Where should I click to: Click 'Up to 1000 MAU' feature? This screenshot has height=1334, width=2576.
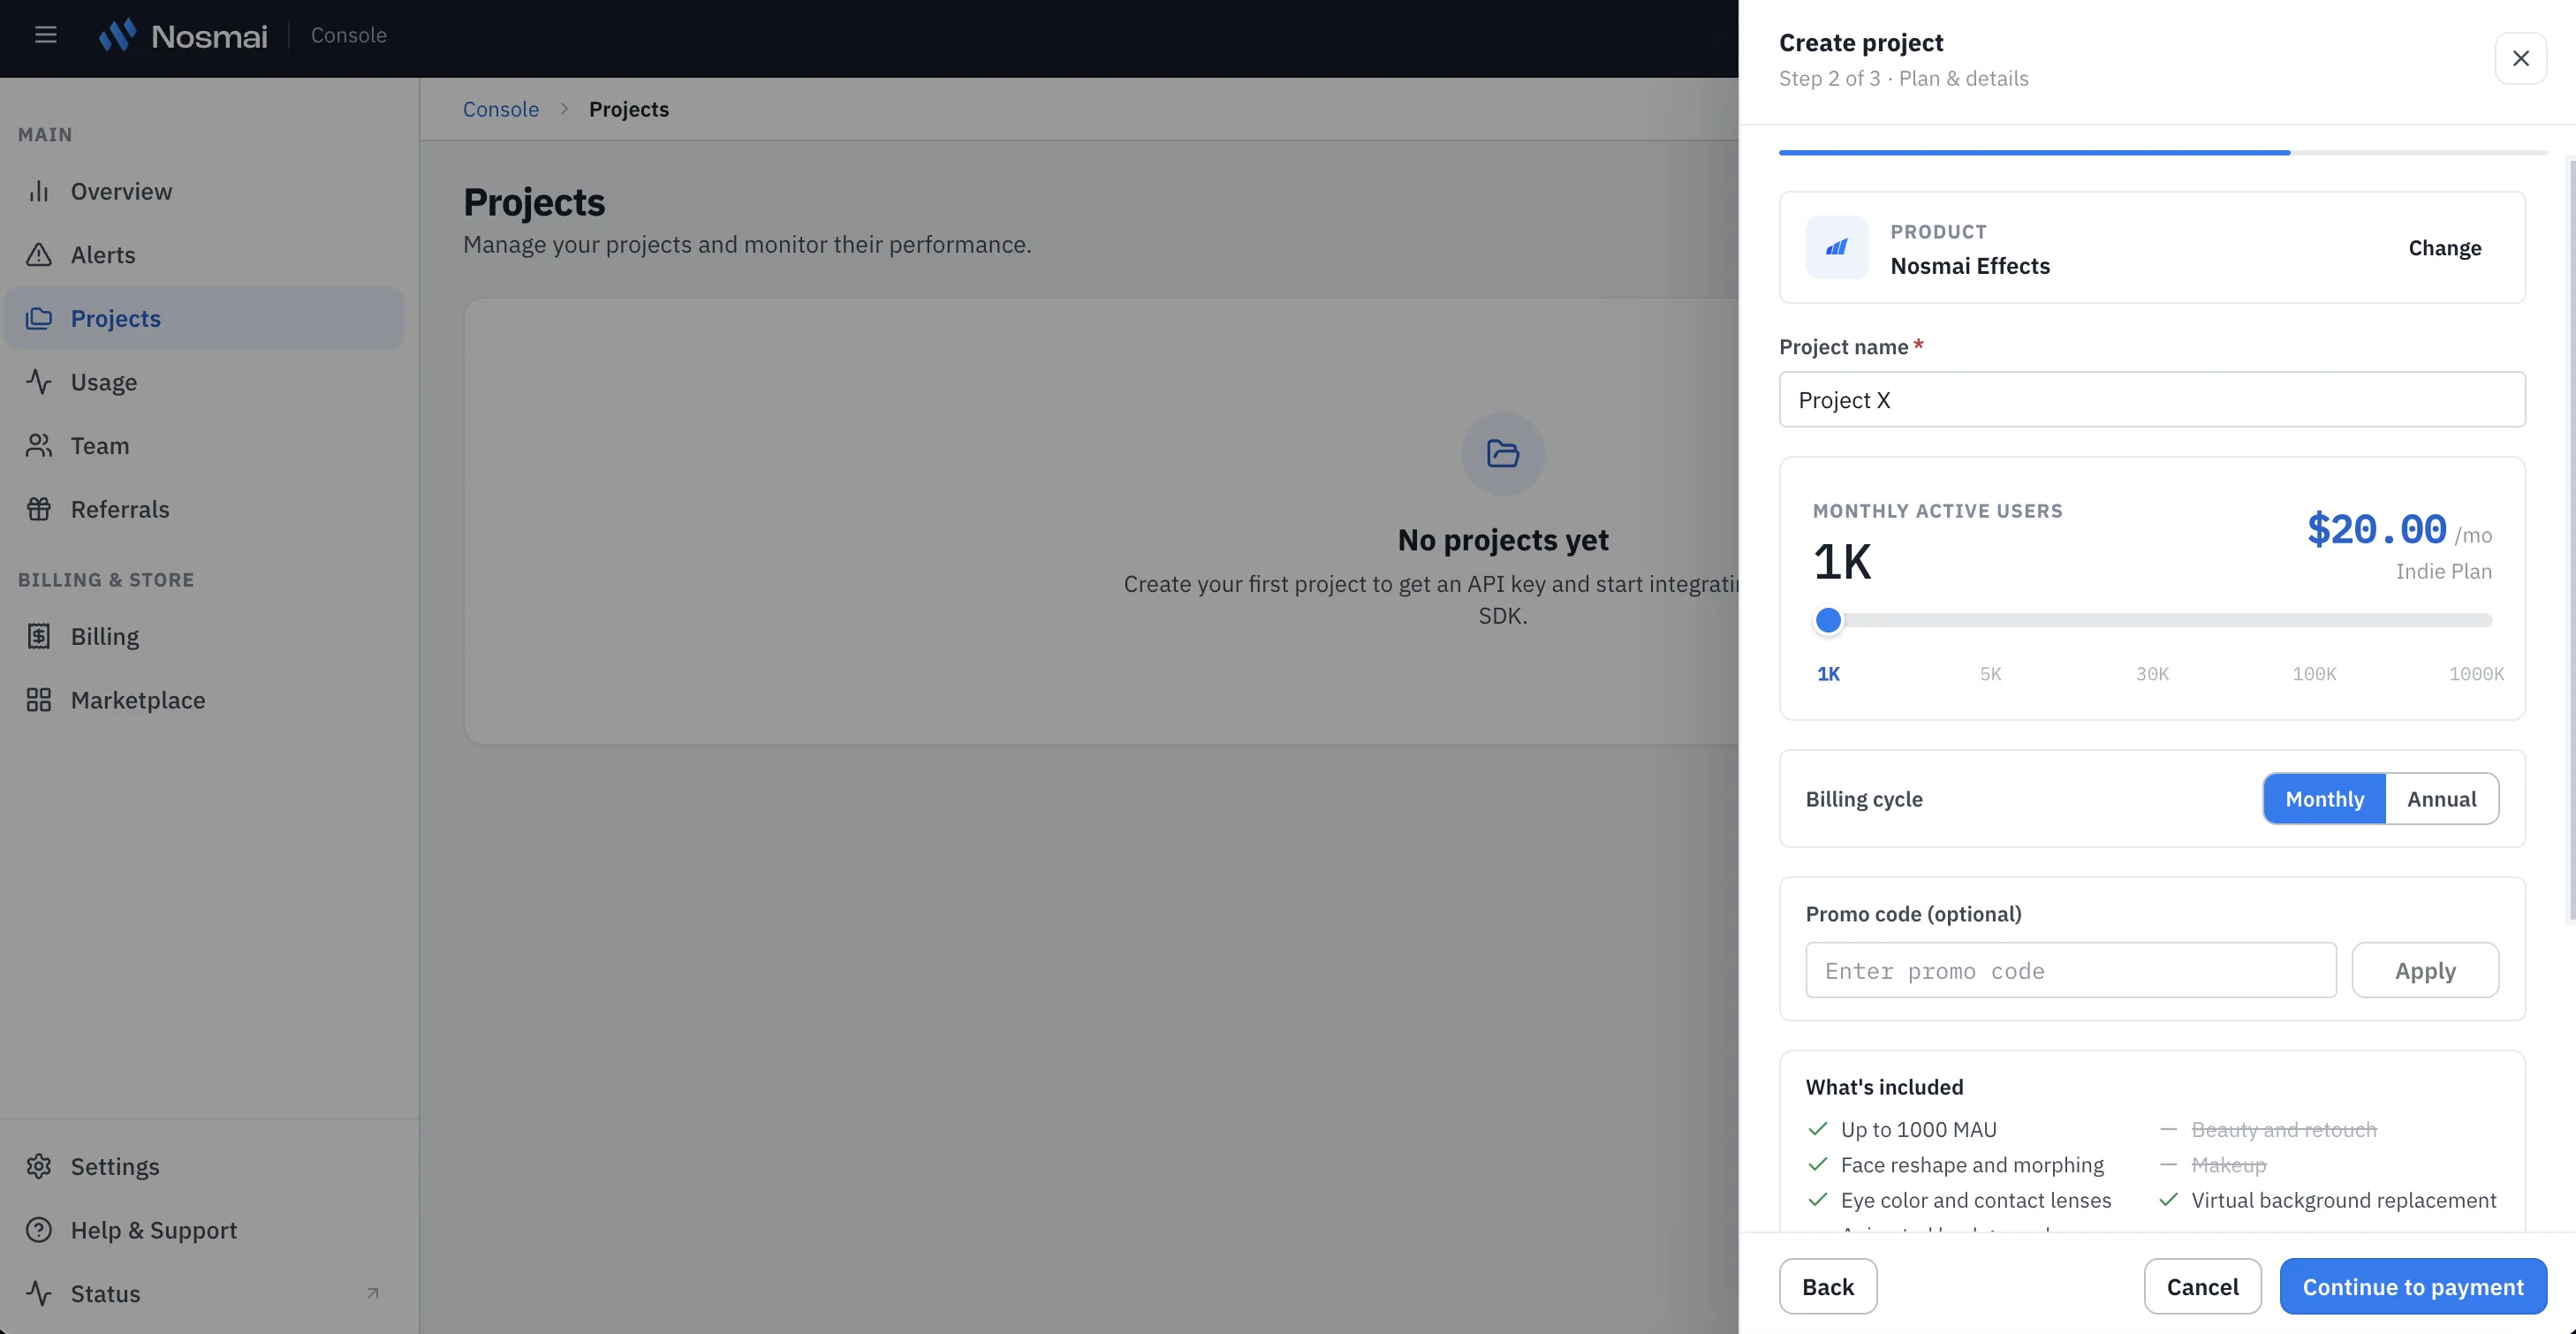point(1918,1129)
